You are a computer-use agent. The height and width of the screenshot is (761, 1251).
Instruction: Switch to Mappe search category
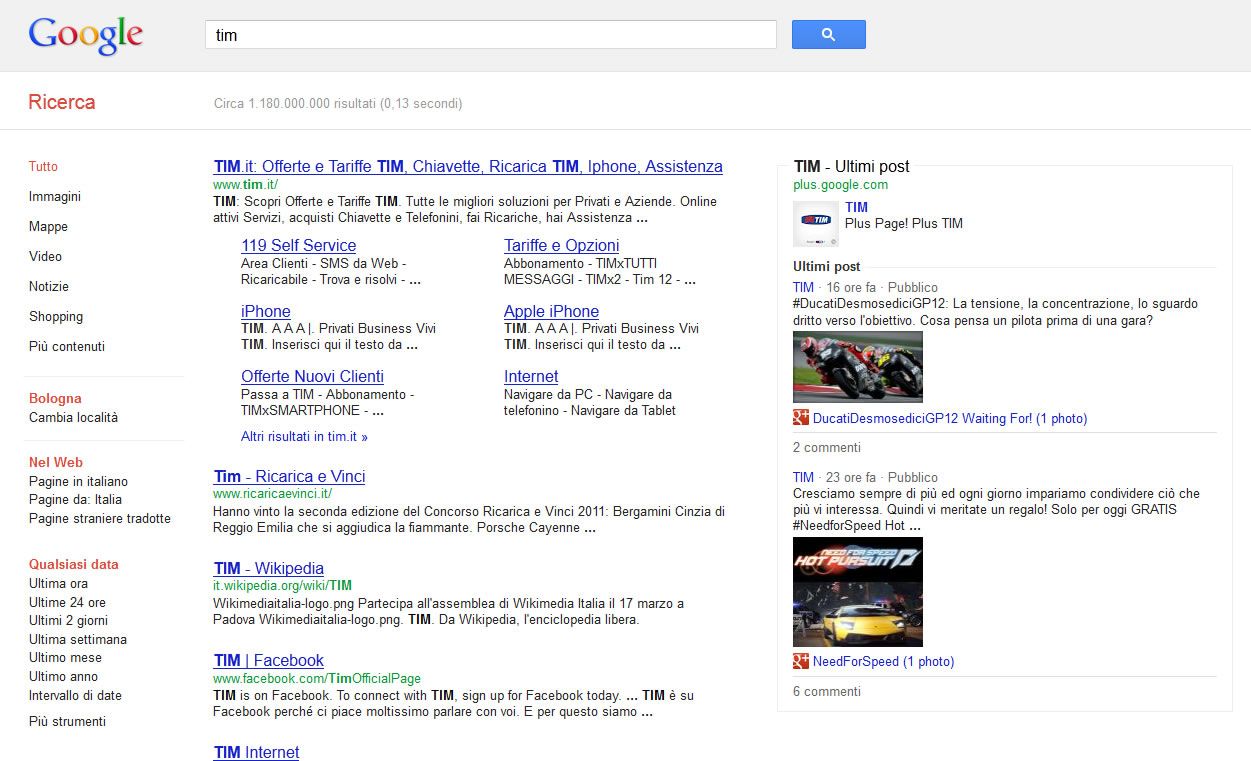48,227
